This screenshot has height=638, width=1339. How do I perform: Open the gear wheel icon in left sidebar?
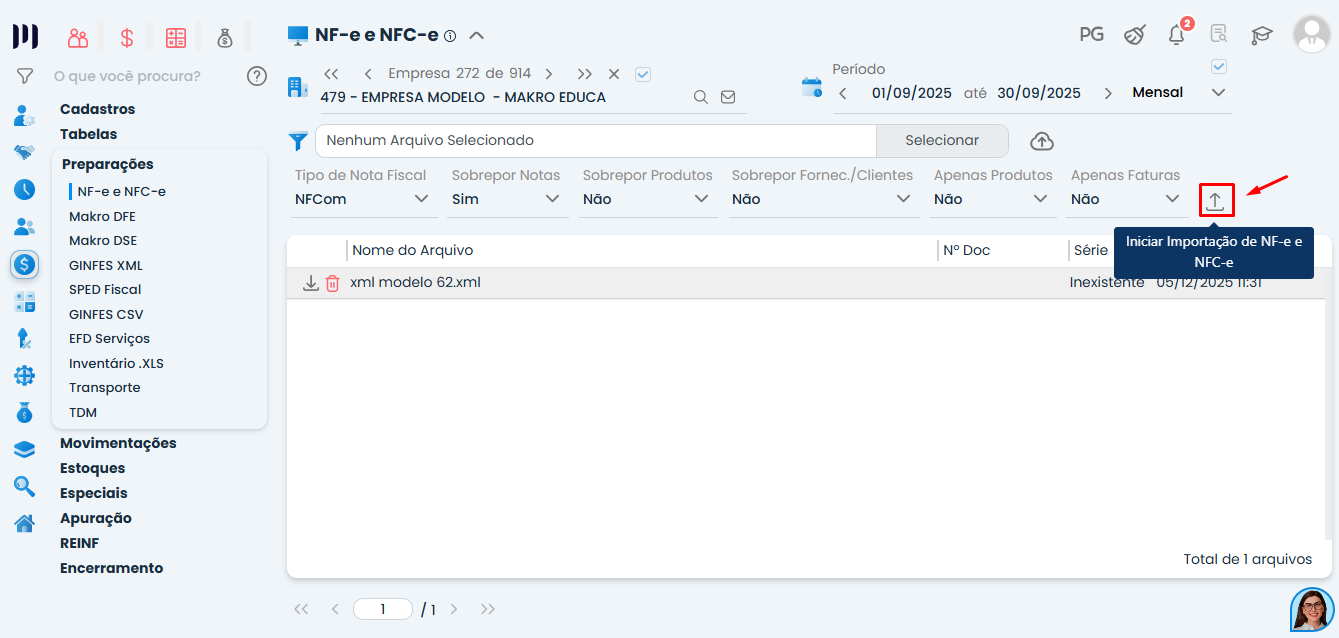pos(25,376)
